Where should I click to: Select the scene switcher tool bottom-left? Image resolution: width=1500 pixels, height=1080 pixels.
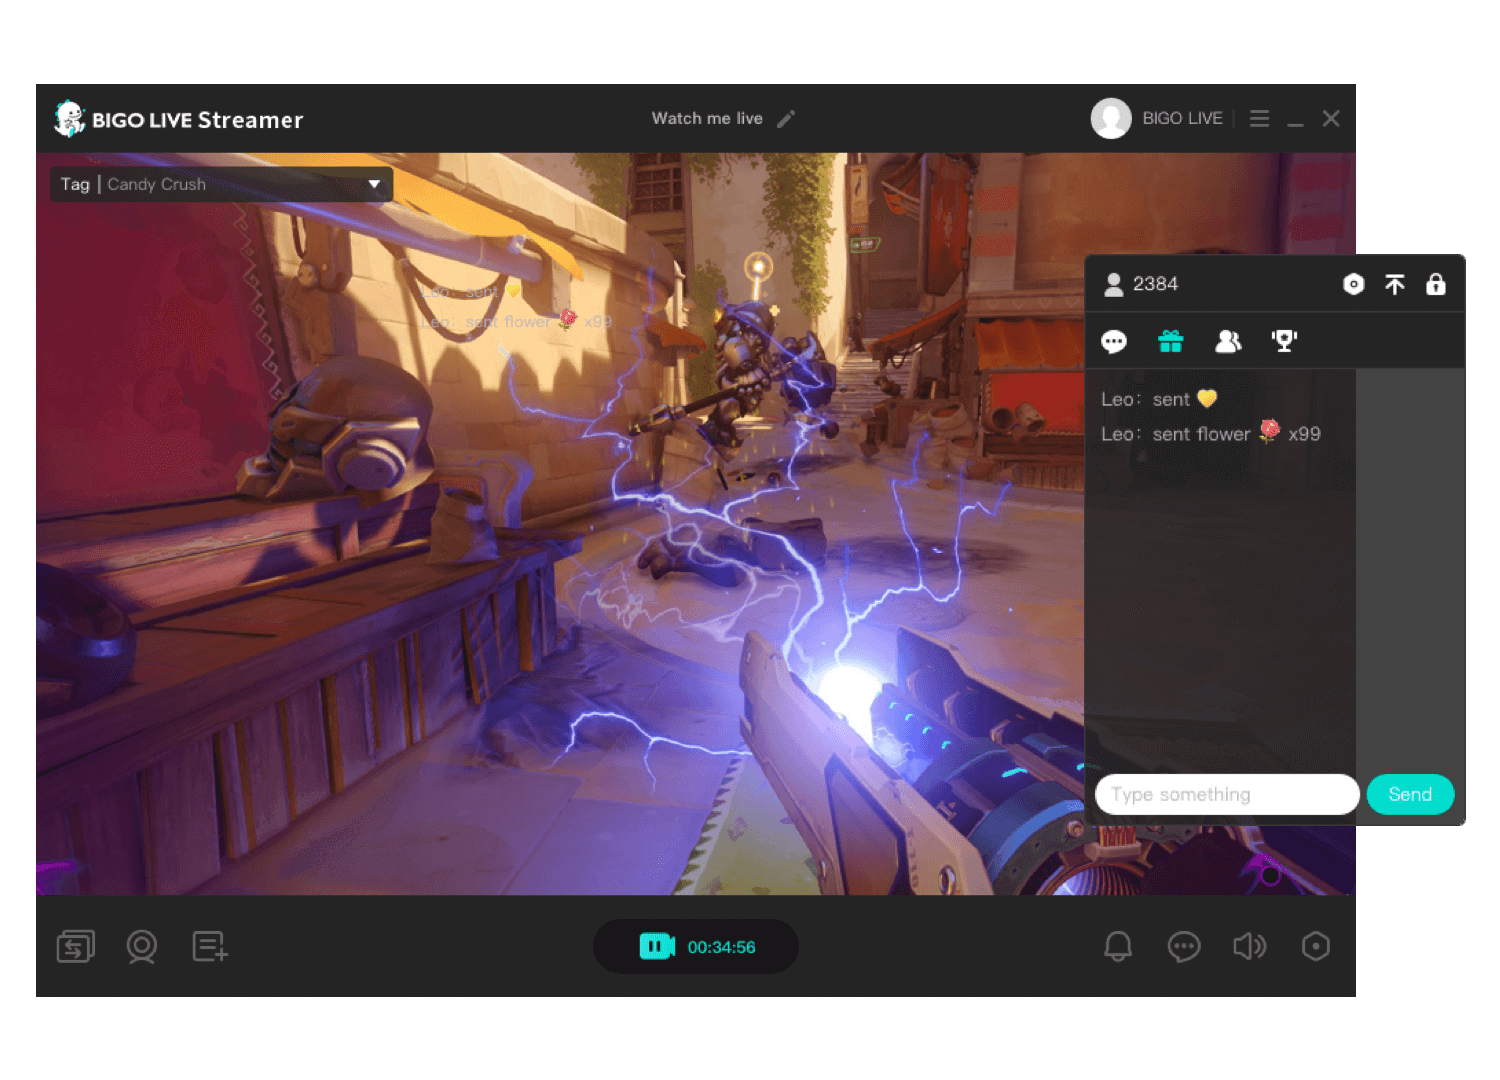coord(76,946)
